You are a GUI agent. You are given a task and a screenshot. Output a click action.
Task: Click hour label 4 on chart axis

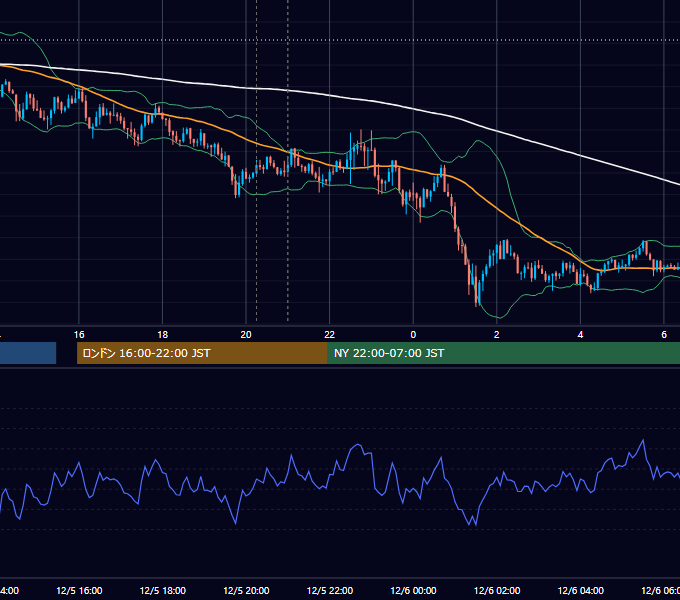pyautogui.click(x=580, y=335)
